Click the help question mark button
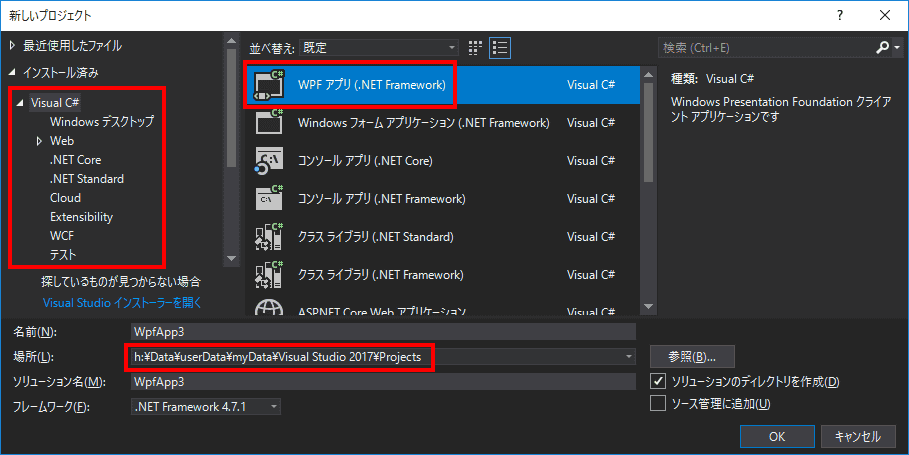This screenshot has height=455, width=909. (x=839, y=16)
